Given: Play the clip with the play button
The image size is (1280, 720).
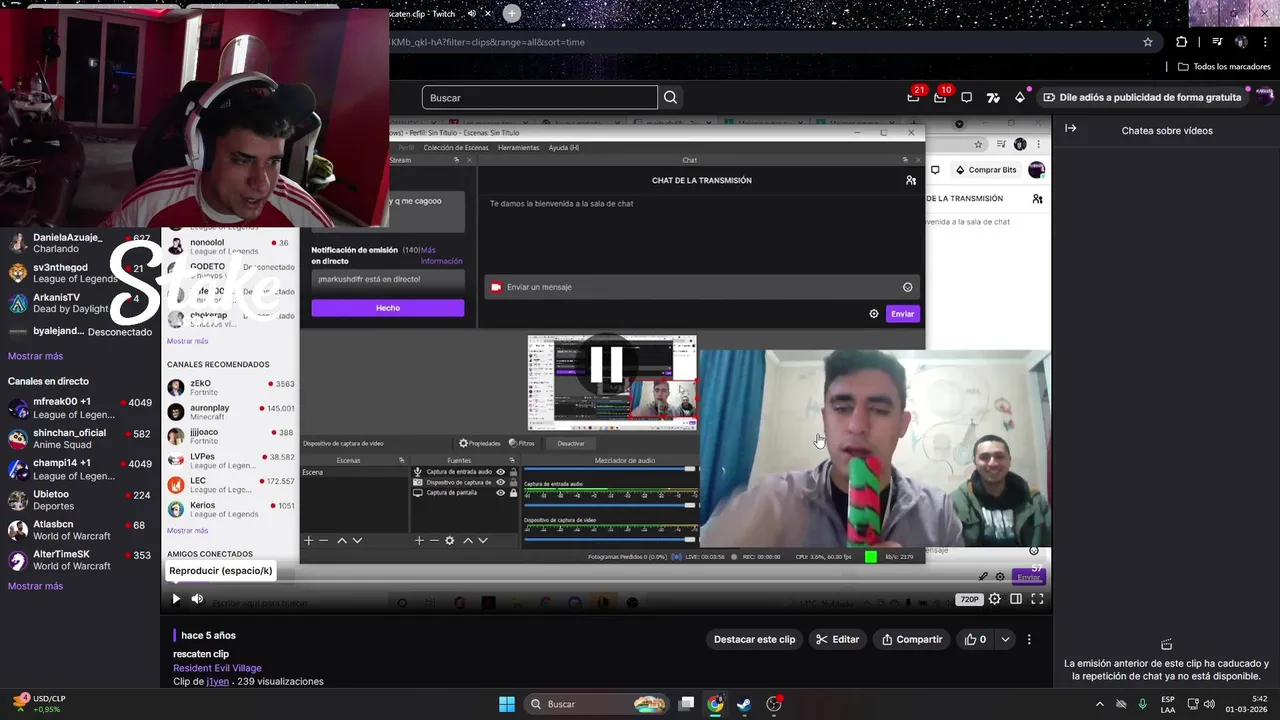Looking at the screenshot, I should pyautogui.click(x=176, y=599).
